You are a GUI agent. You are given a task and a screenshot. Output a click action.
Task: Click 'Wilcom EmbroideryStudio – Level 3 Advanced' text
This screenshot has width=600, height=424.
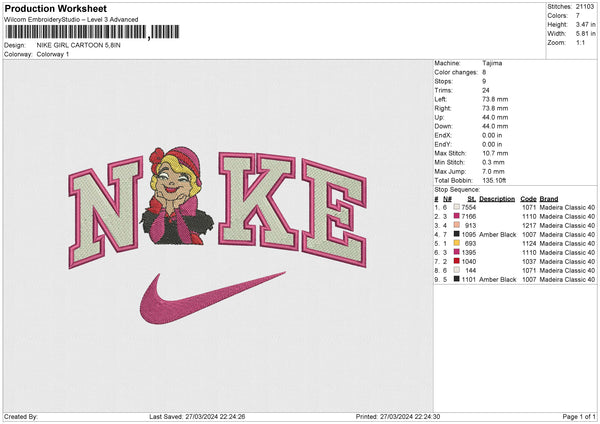point(71,20)
